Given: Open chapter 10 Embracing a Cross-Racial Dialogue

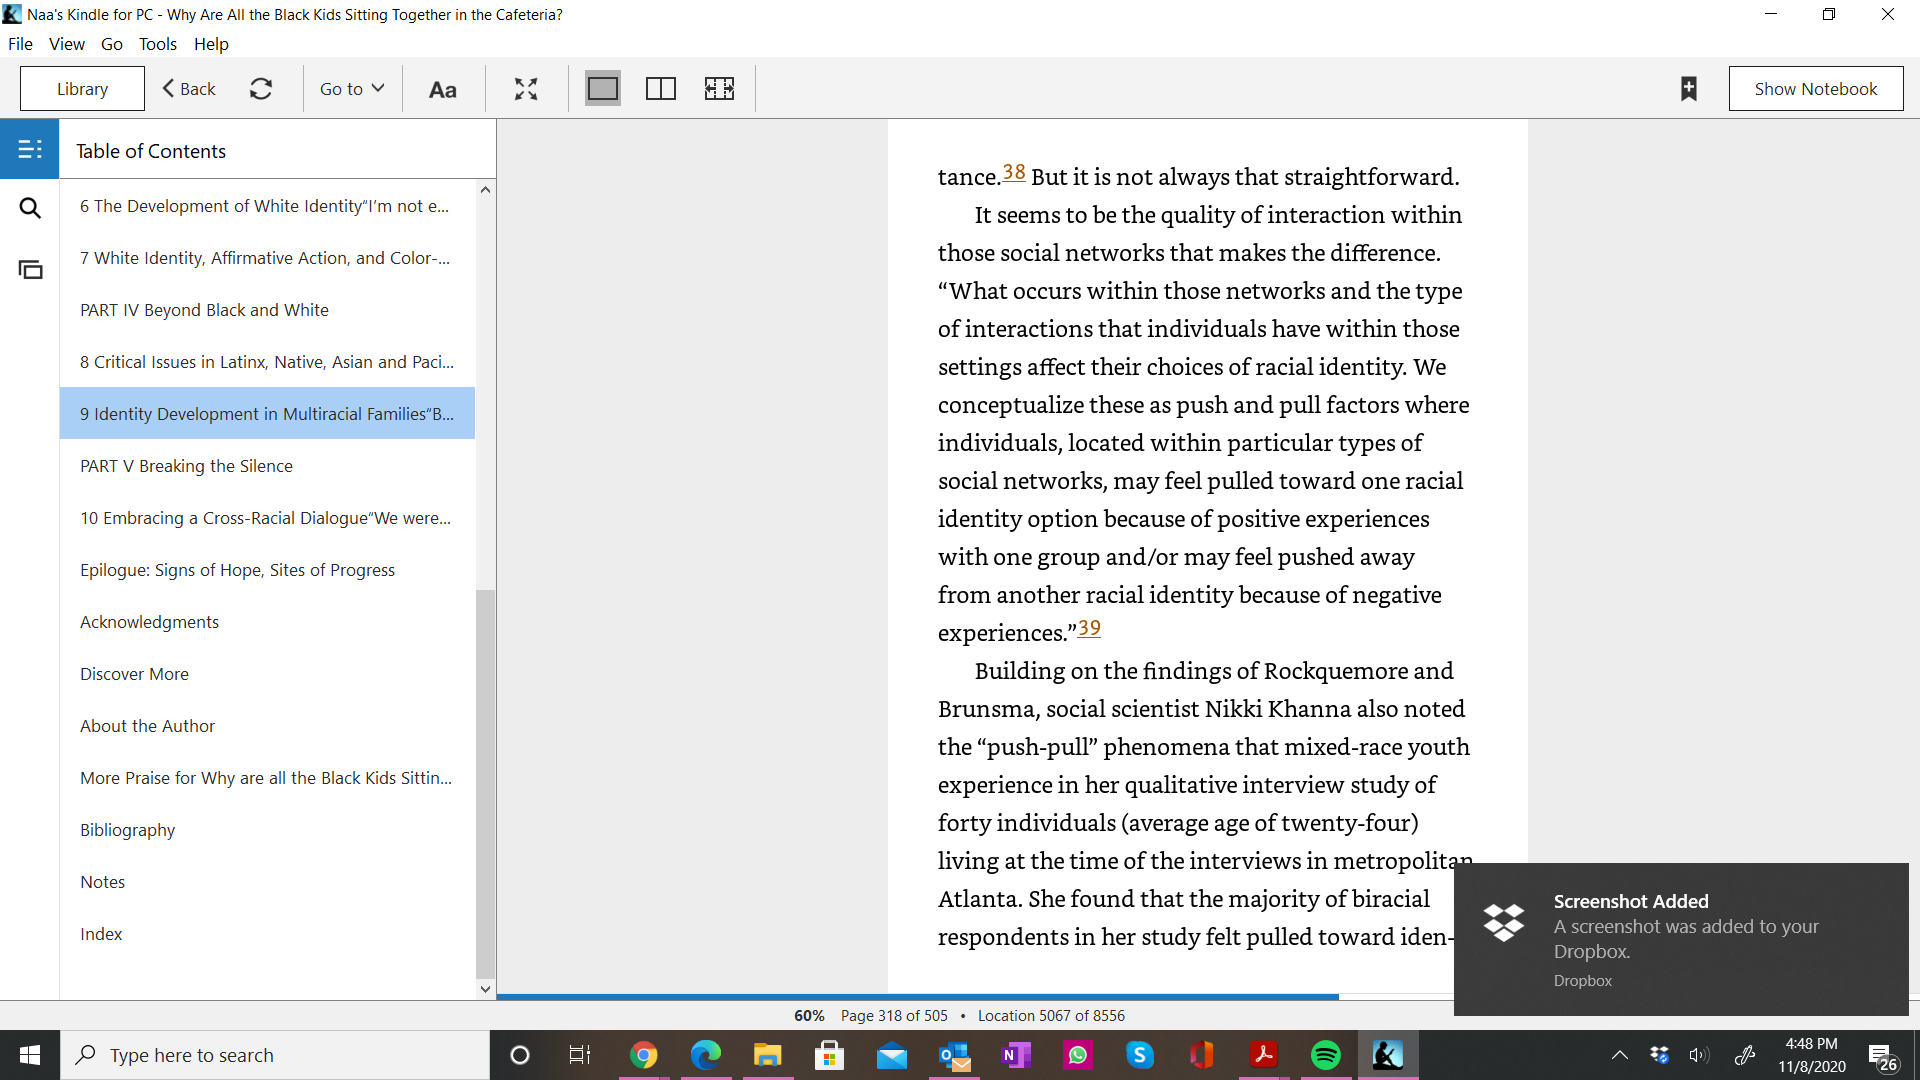Looking at the screenshot, I should [x=267, y=518].
